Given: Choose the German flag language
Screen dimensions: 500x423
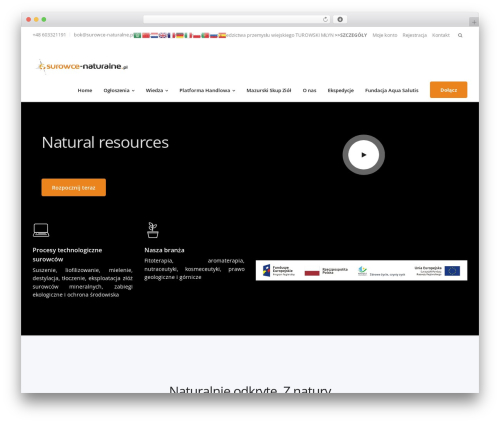Looking at the screenshot, I should click(x=180, y=35).
